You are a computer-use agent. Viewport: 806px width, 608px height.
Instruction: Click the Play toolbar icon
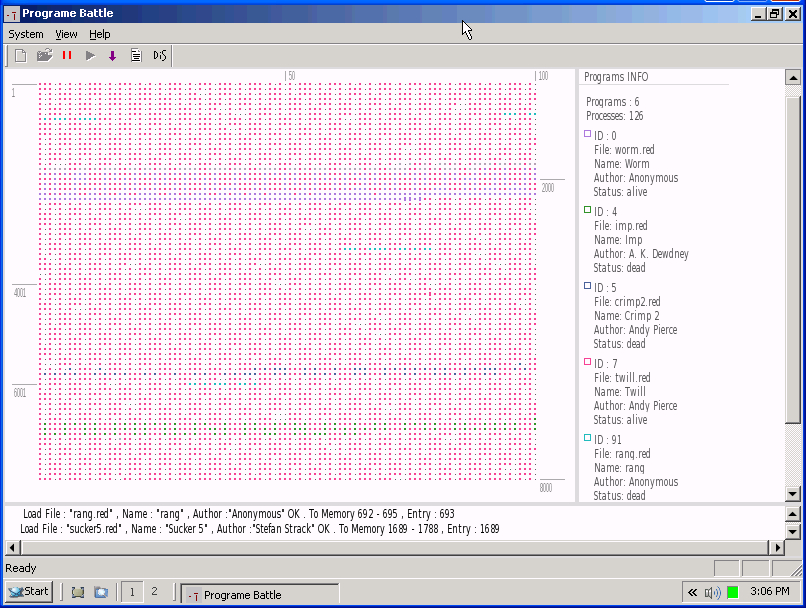click(90, 56)
